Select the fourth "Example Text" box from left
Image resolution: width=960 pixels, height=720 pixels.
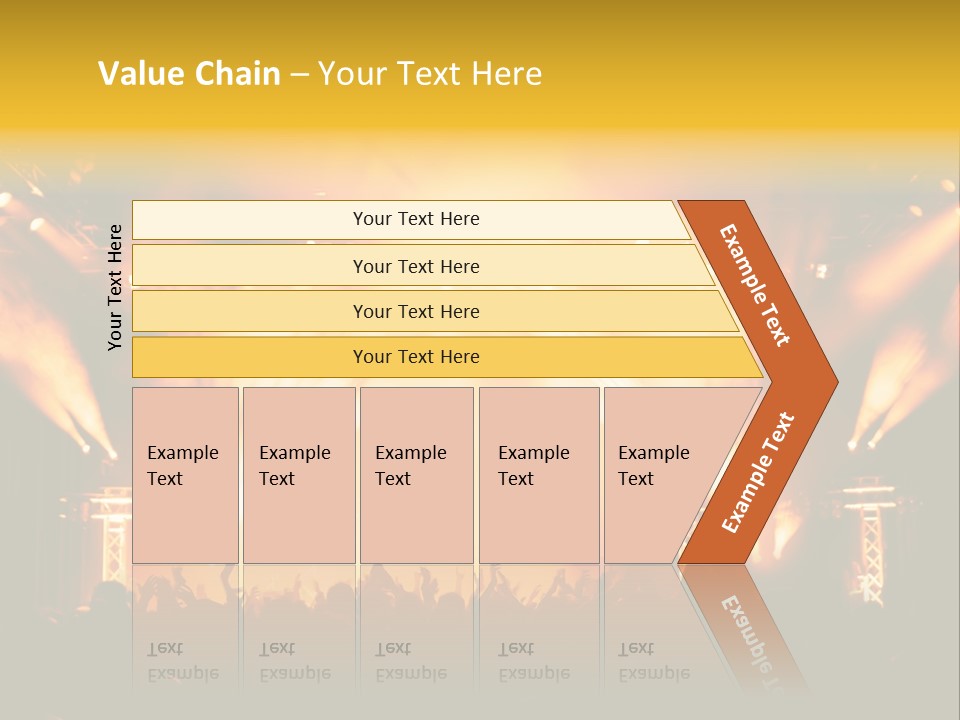click(539, 475)
